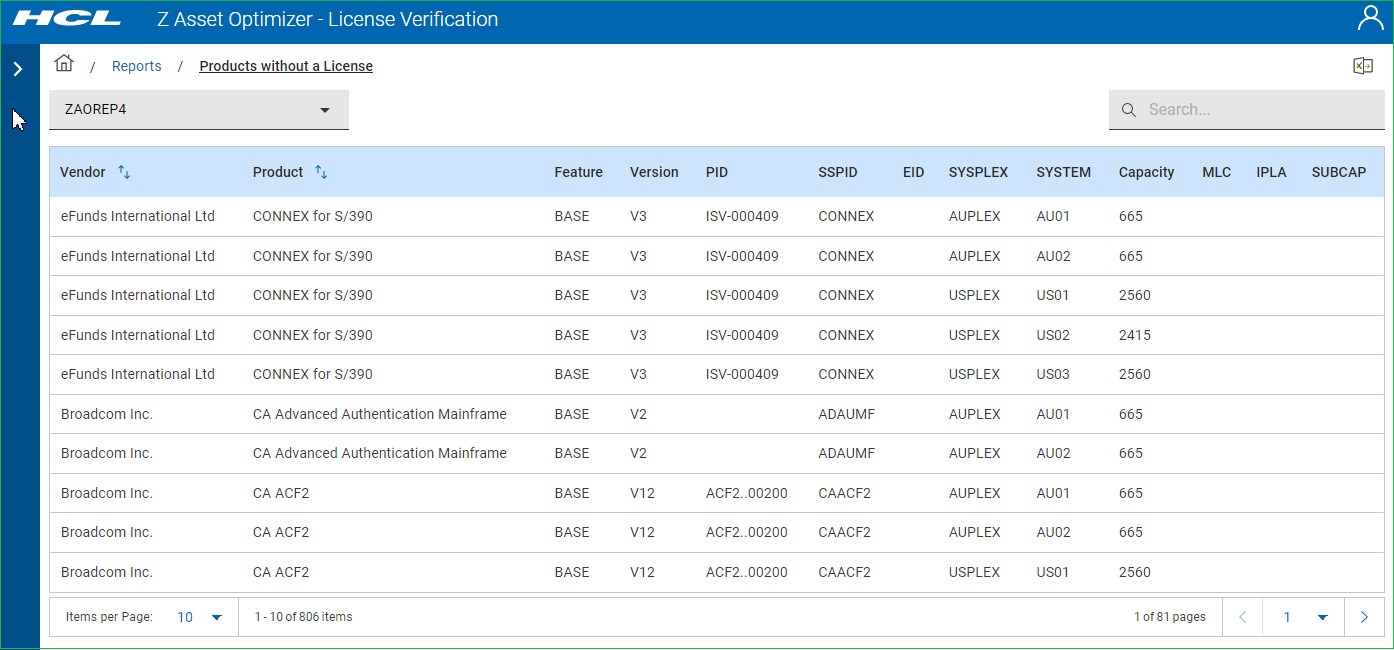Click the Capacity column header
The image size is (1394, 650).
[x=1146, y=172]
